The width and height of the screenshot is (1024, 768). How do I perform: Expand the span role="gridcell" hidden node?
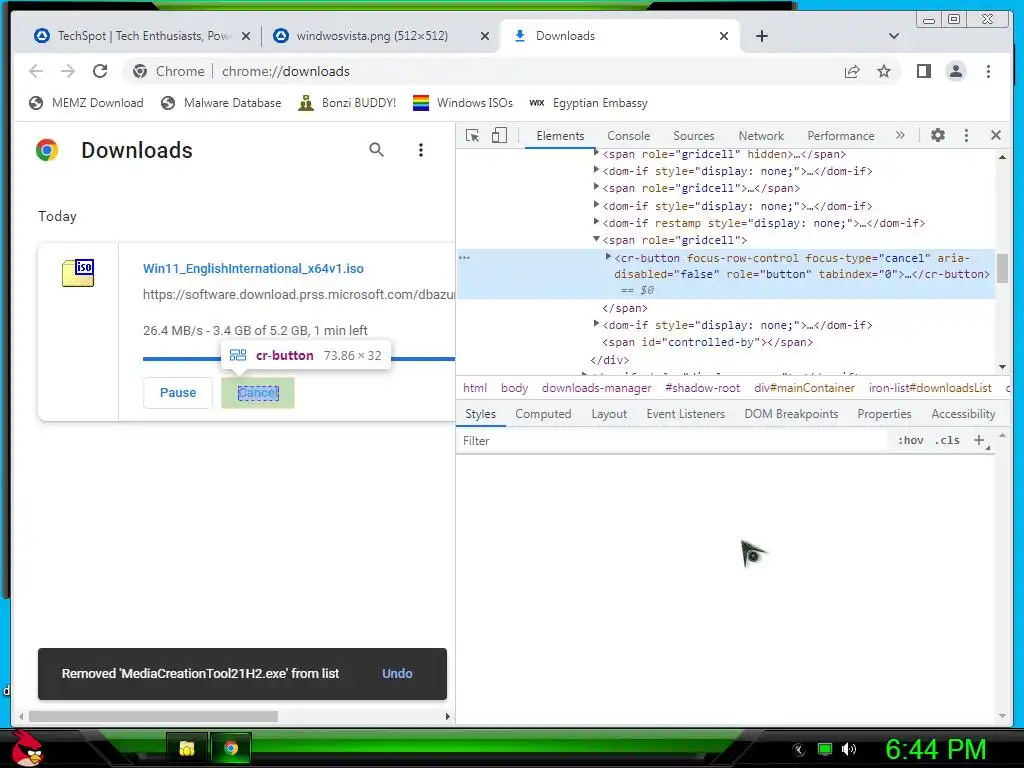596,153
